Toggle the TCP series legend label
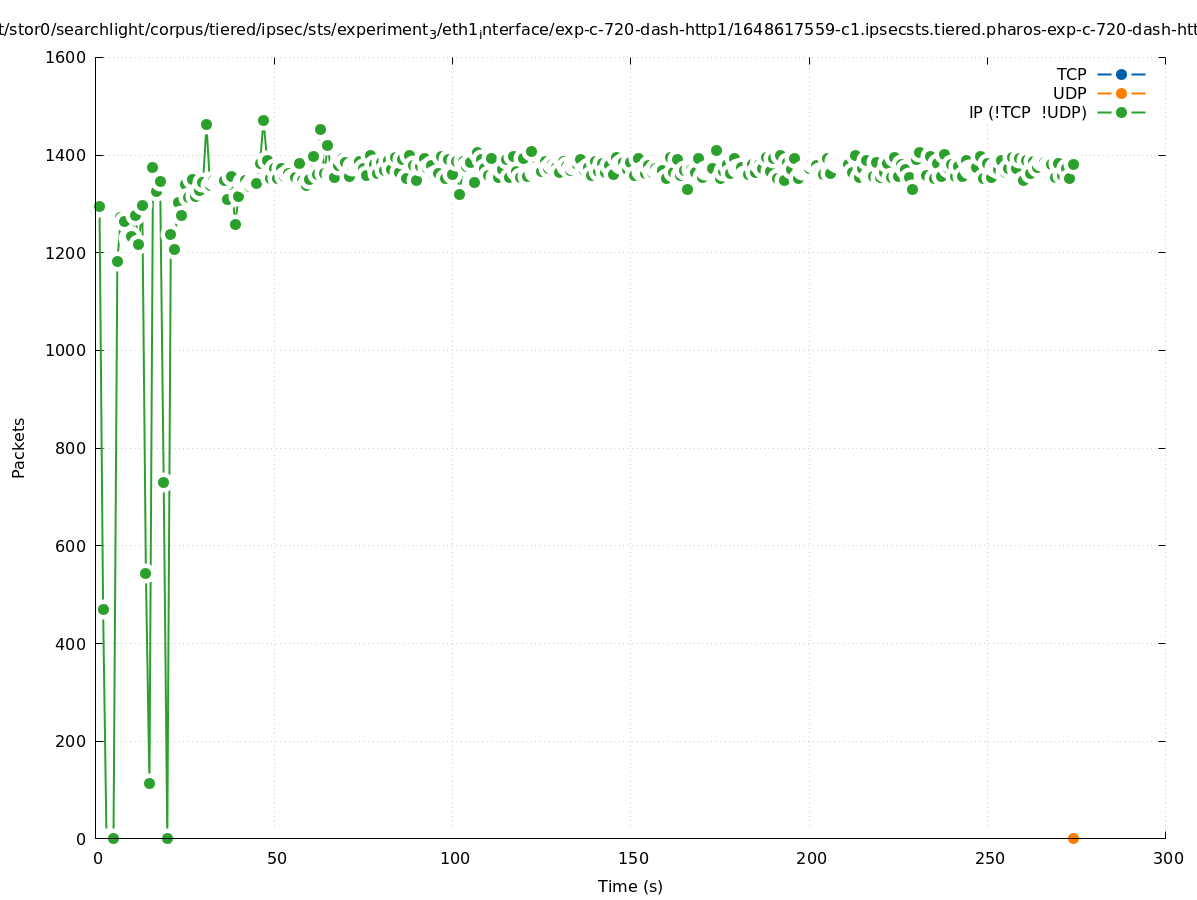The height and width of the screenshot is (900, 1197). click(1071, 74)
